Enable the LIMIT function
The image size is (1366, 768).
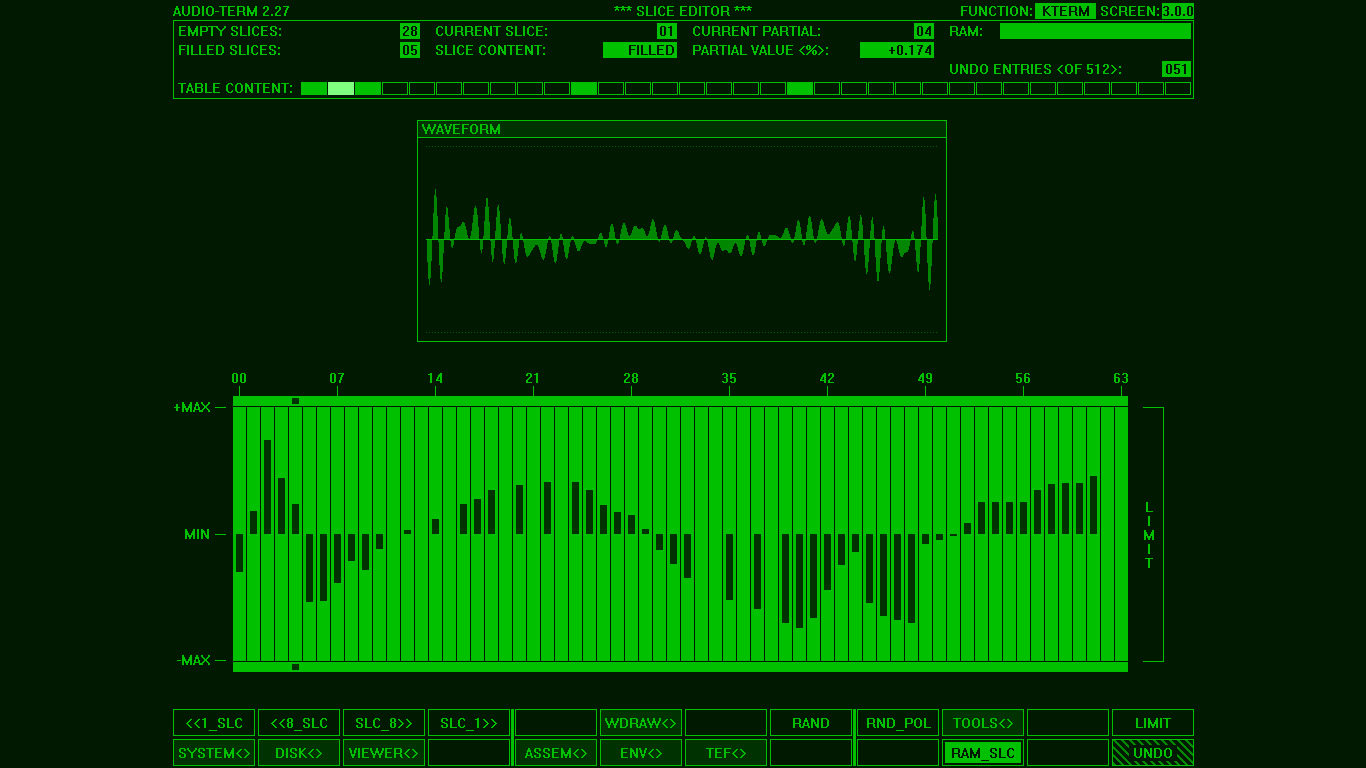coord(1152,722)
